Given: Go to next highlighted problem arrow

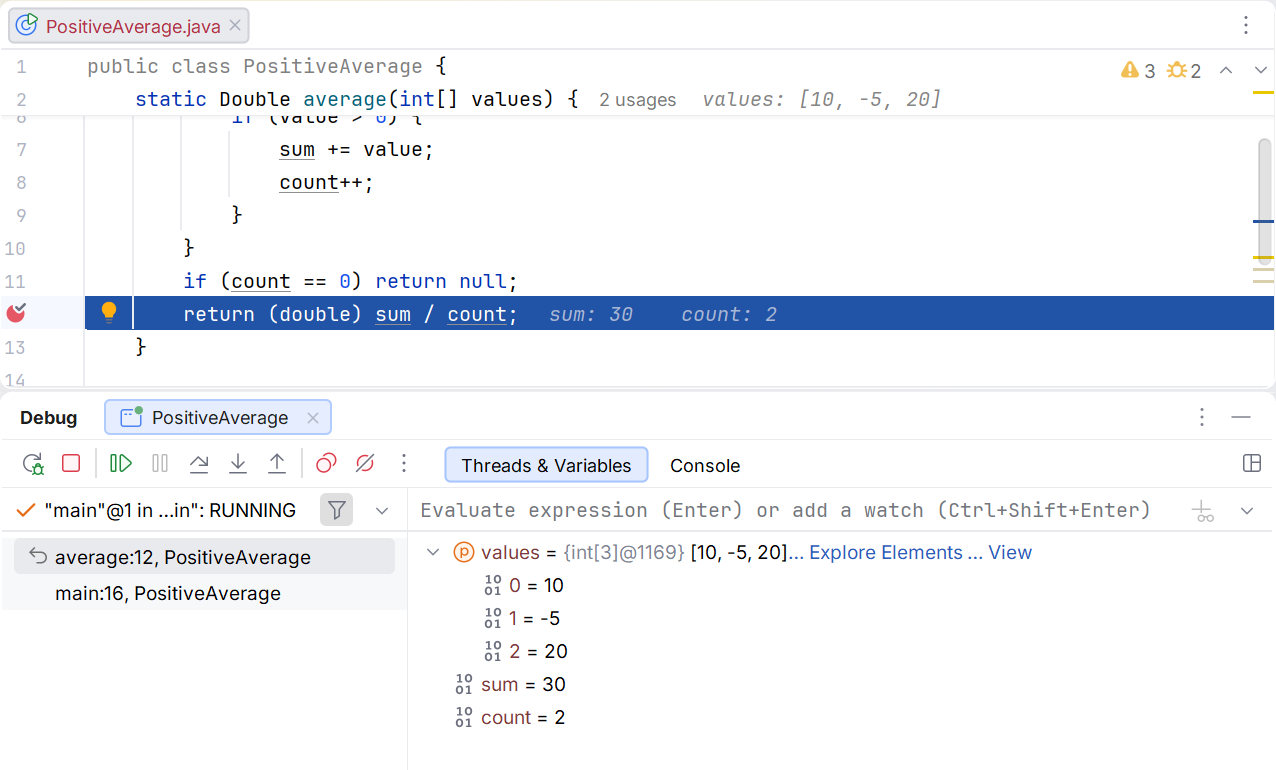Looking at the screenshot, I should coord(1259,71).
